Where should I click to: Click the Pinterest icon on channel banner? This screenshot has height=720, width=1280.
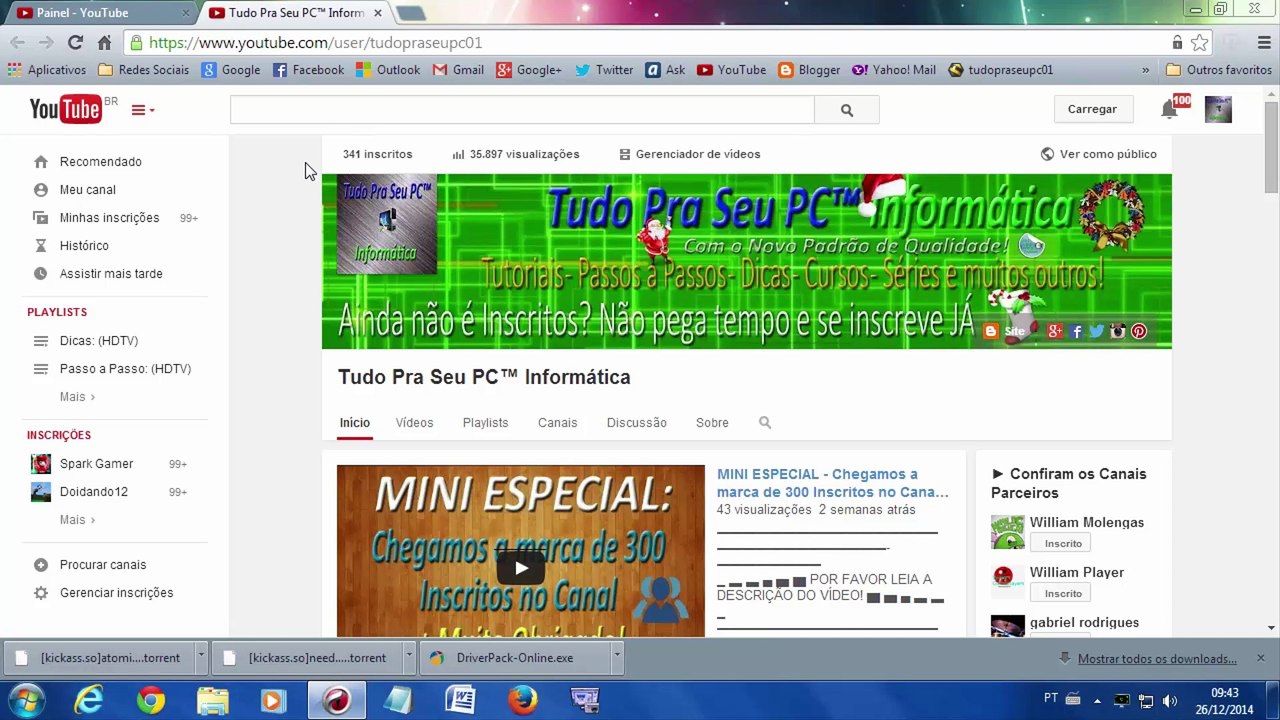1139,331
